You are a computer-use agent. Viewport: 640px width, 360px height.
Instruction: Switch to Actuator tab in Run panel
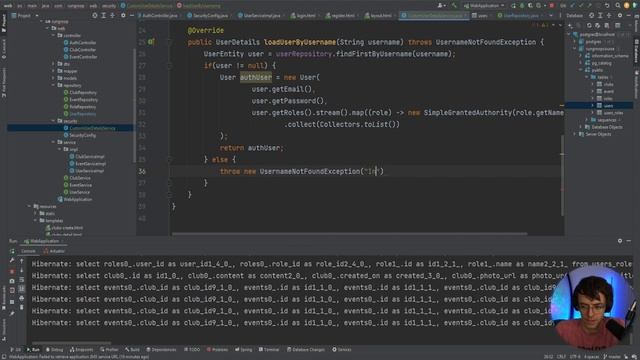[x=54, y=251]
